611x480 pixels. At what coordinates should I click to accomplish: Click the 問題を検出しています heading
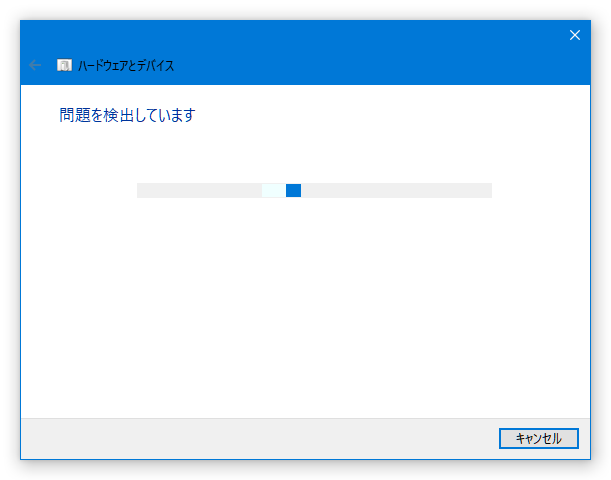point(127,115)
